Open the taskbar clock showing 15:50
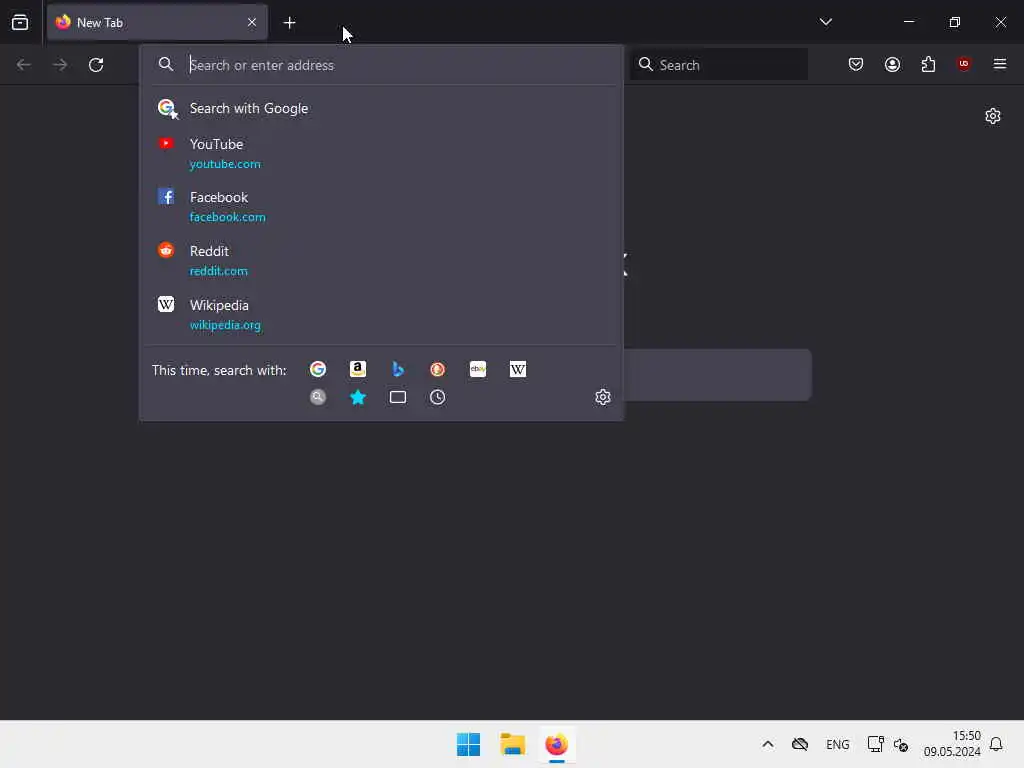1024x768 pixels. tap(952, 744)
